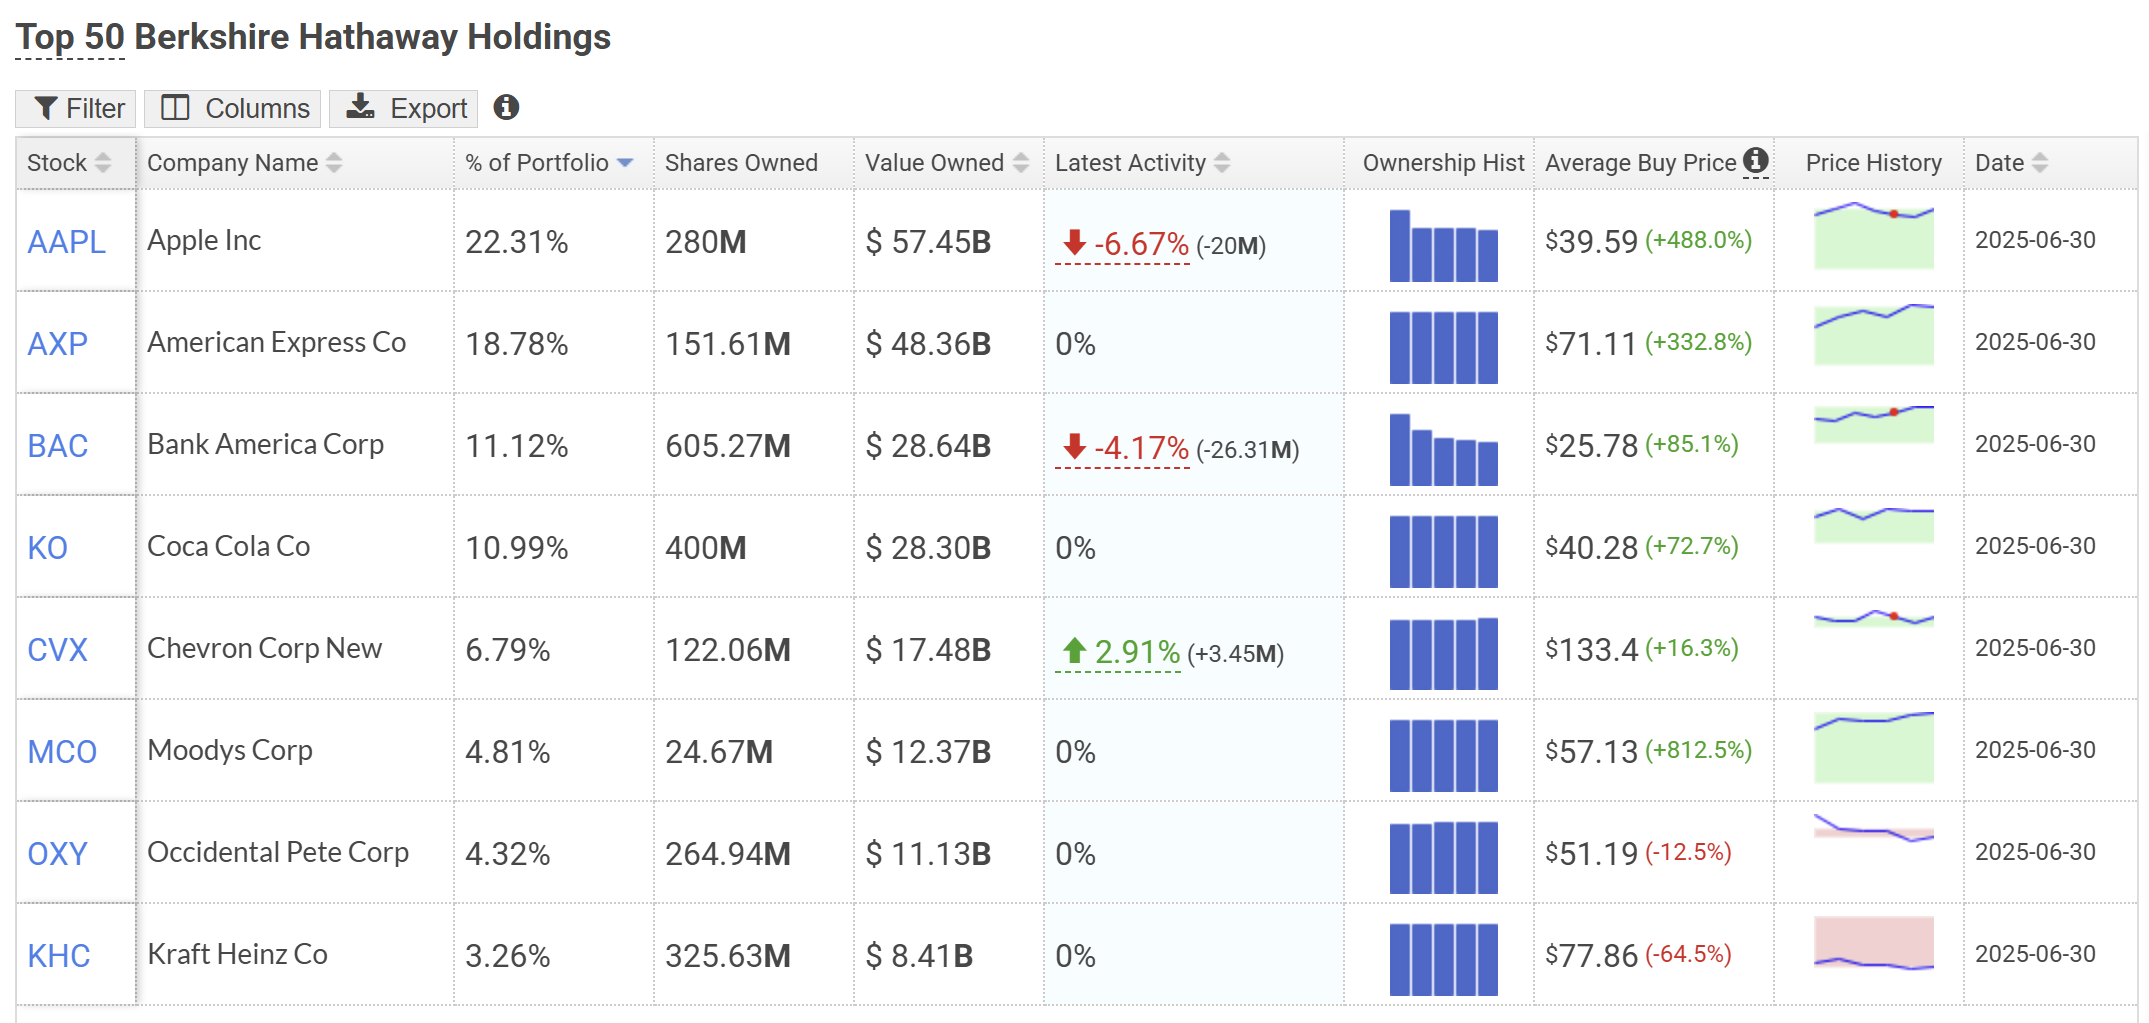Open Apple ownership history bar chart

[1443, 245]
